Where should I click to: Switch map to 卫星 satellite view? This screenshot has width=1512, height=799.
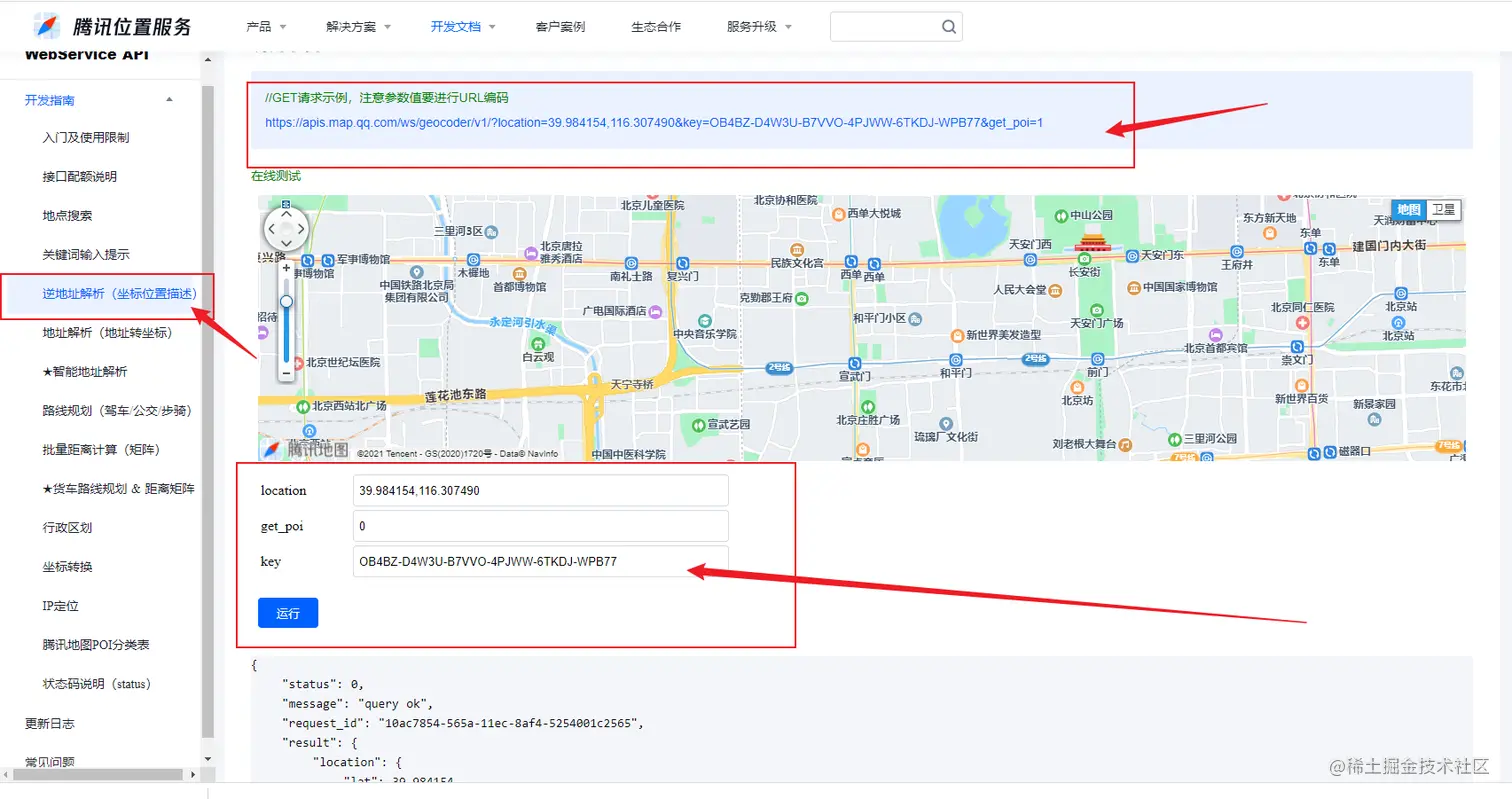[1443, 209]
